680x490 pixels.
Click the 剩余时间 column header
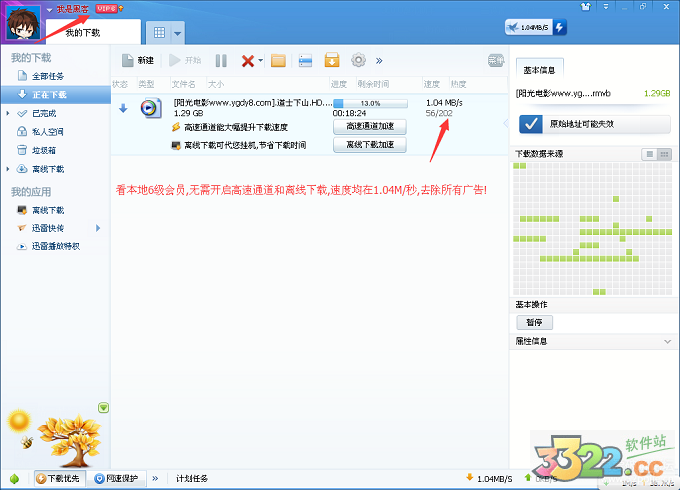[373, 84]
